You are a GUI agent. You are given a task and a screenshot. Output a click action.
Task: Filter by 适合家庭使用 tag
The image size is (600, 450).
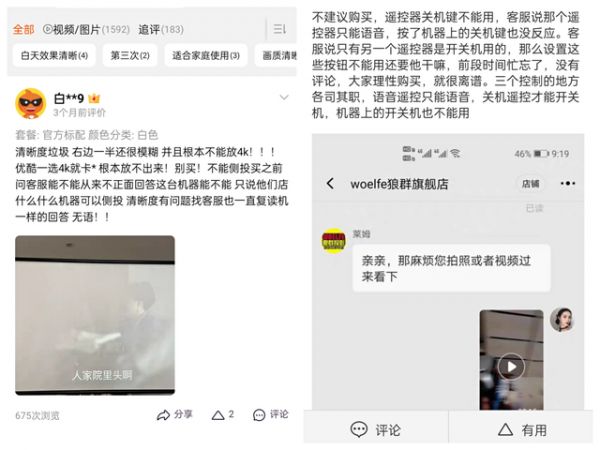(206, 56)
